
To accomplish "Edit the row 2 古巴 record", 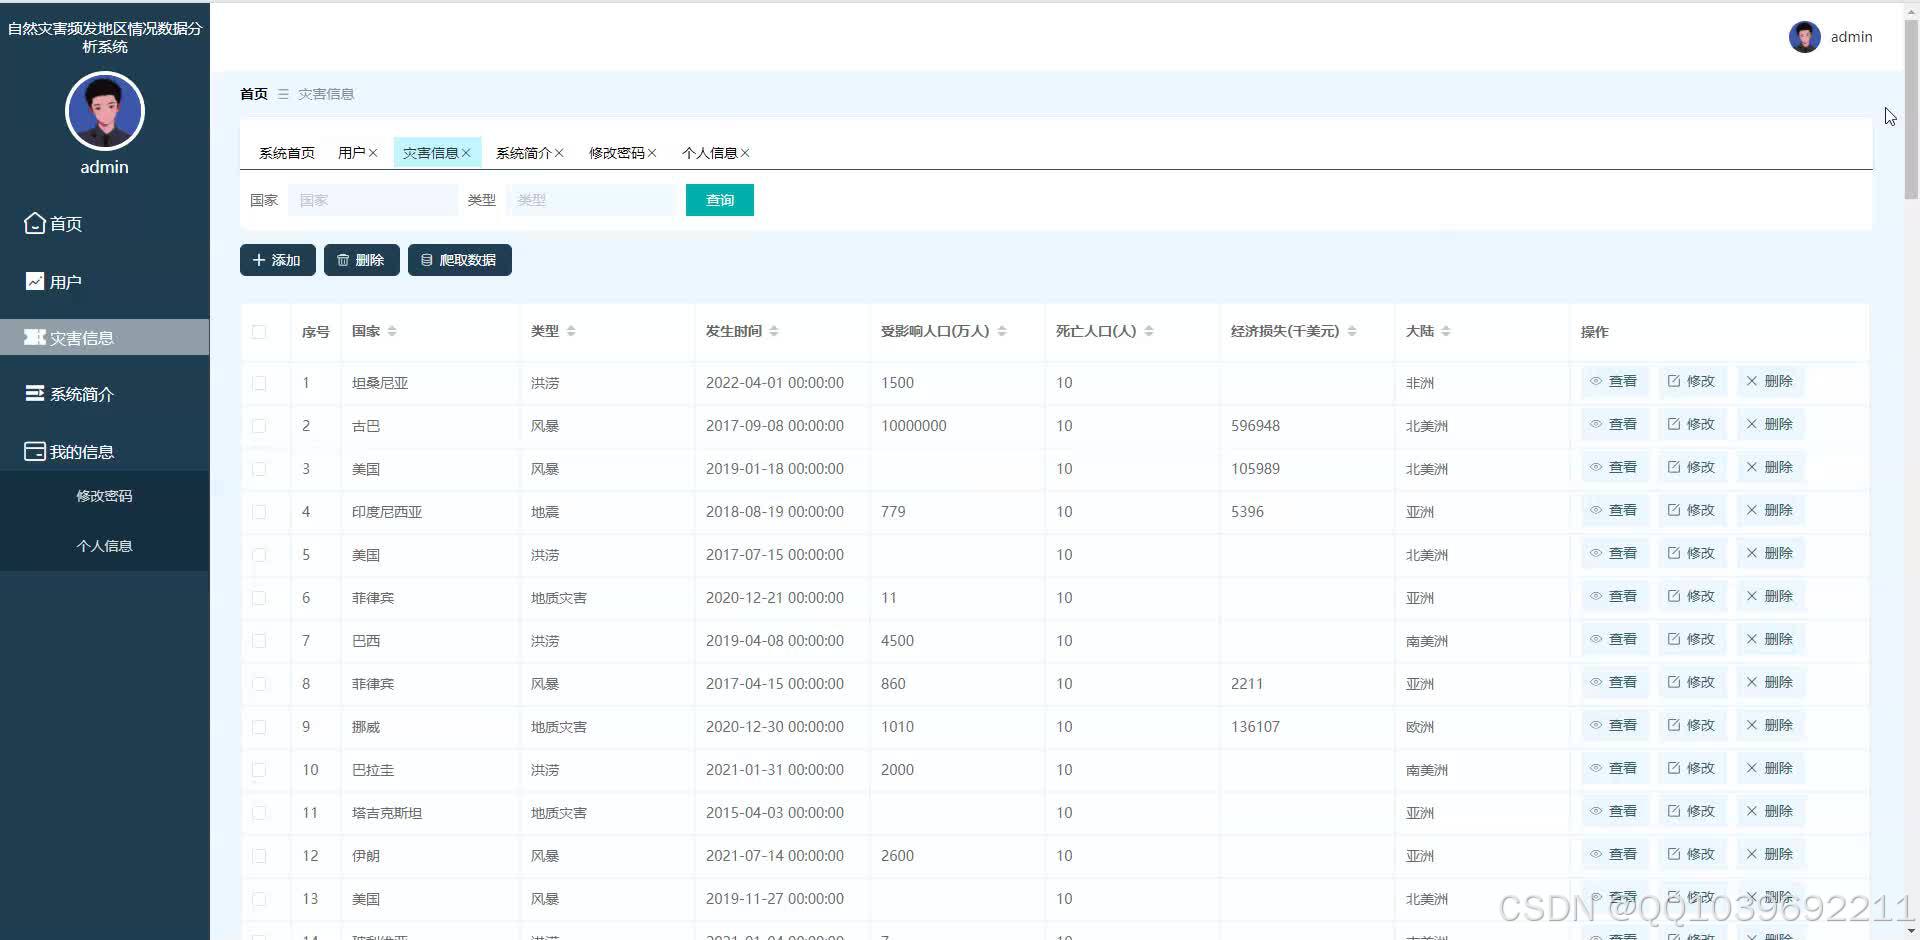I will pos(1692,425).
